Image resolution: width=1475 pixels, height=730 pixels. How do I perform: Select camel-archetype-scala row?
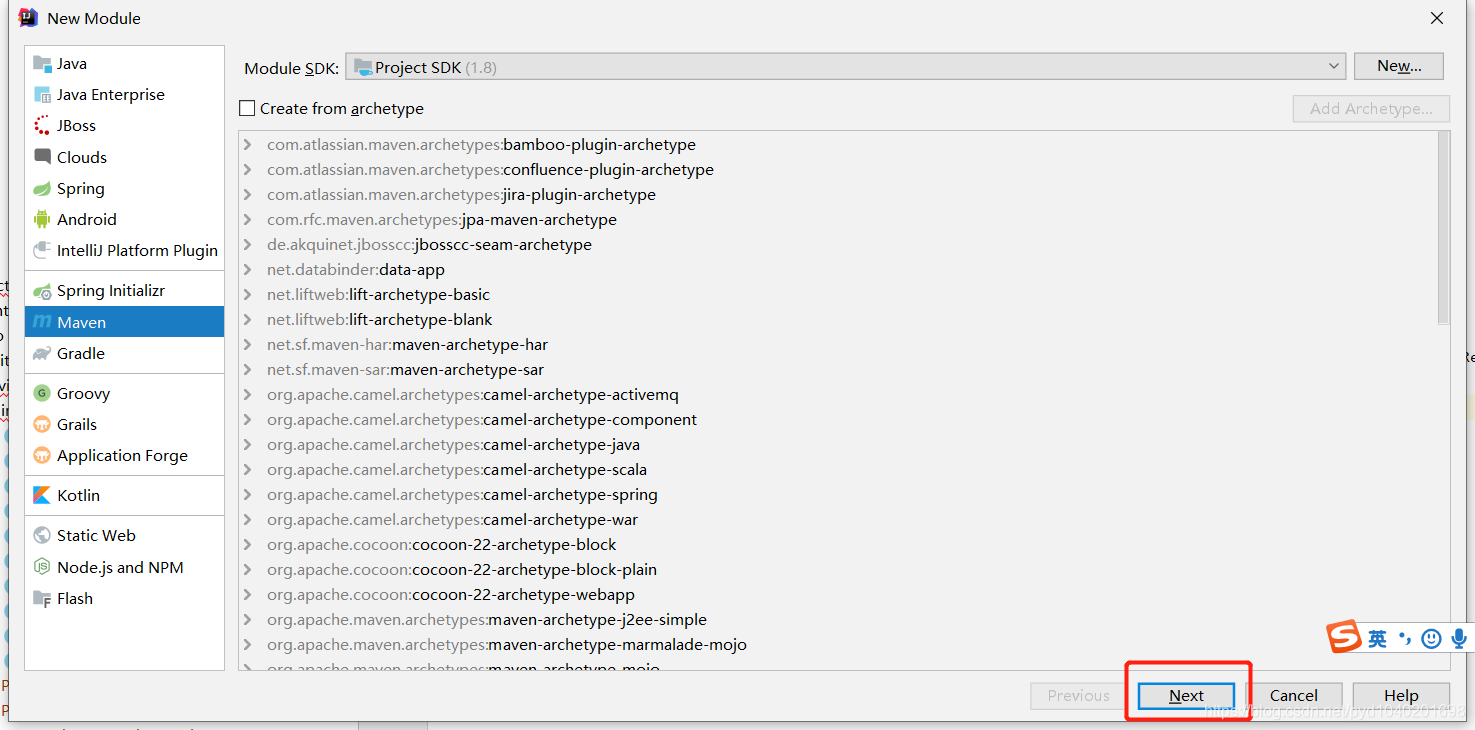[x=838, y=470]
